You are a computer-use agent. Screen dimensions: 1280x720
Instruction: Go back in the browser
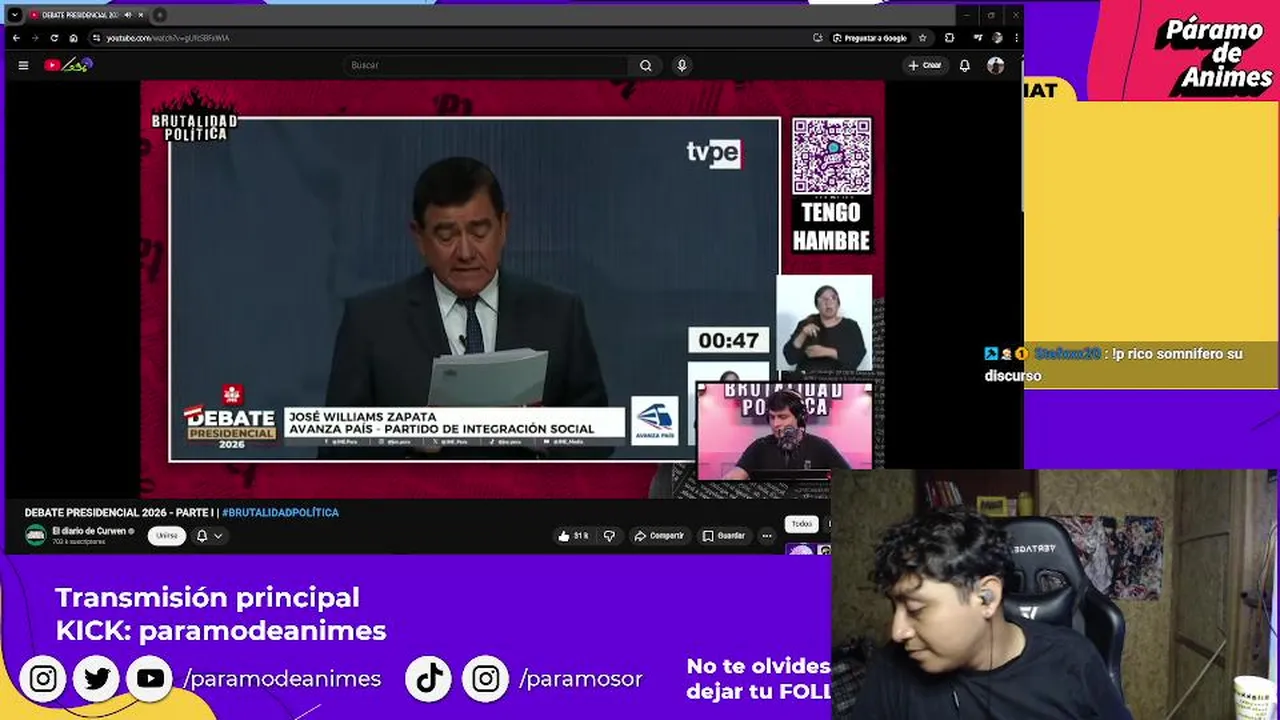[16, 38]
